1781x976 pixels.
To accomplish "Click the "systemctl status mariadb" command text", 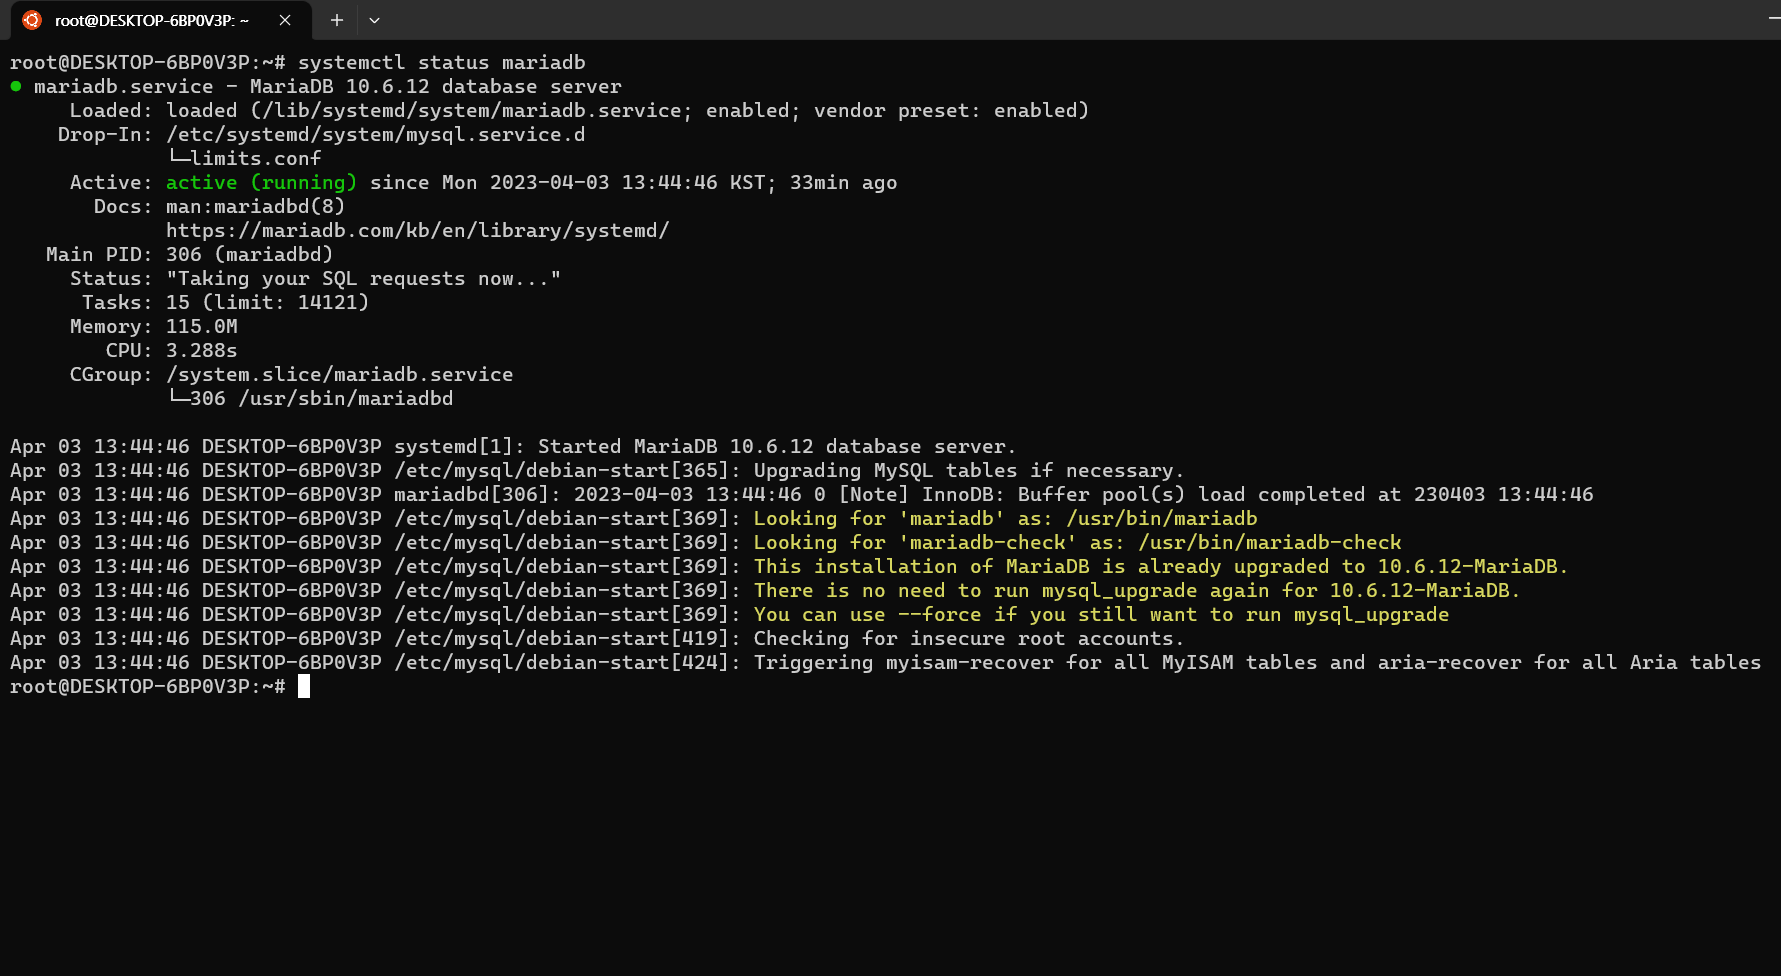I will tap(441, 63).
